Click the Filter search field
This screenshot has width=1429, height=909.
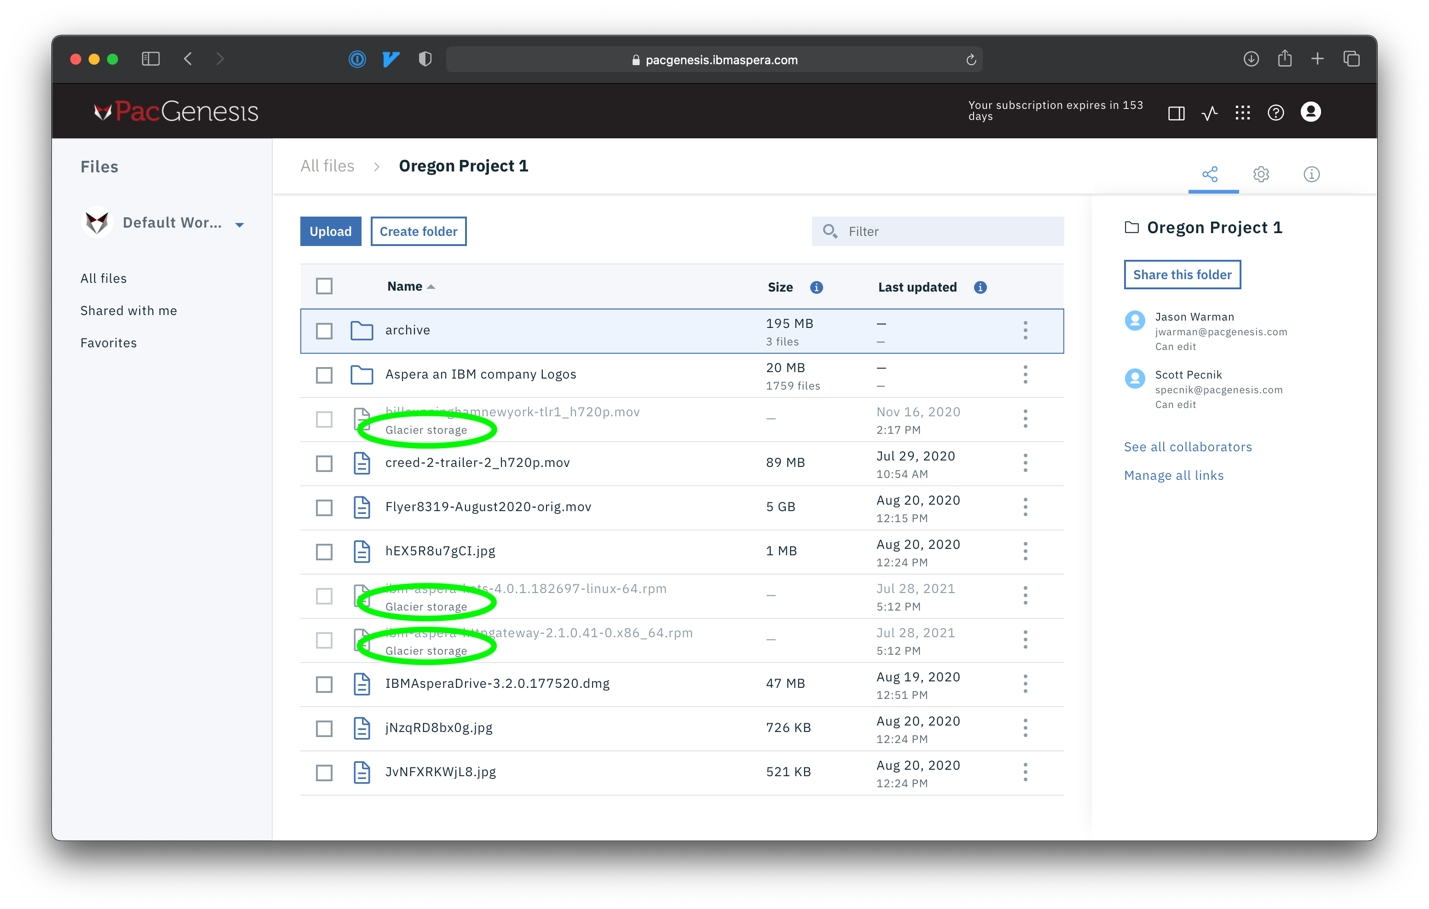point(938,231)
